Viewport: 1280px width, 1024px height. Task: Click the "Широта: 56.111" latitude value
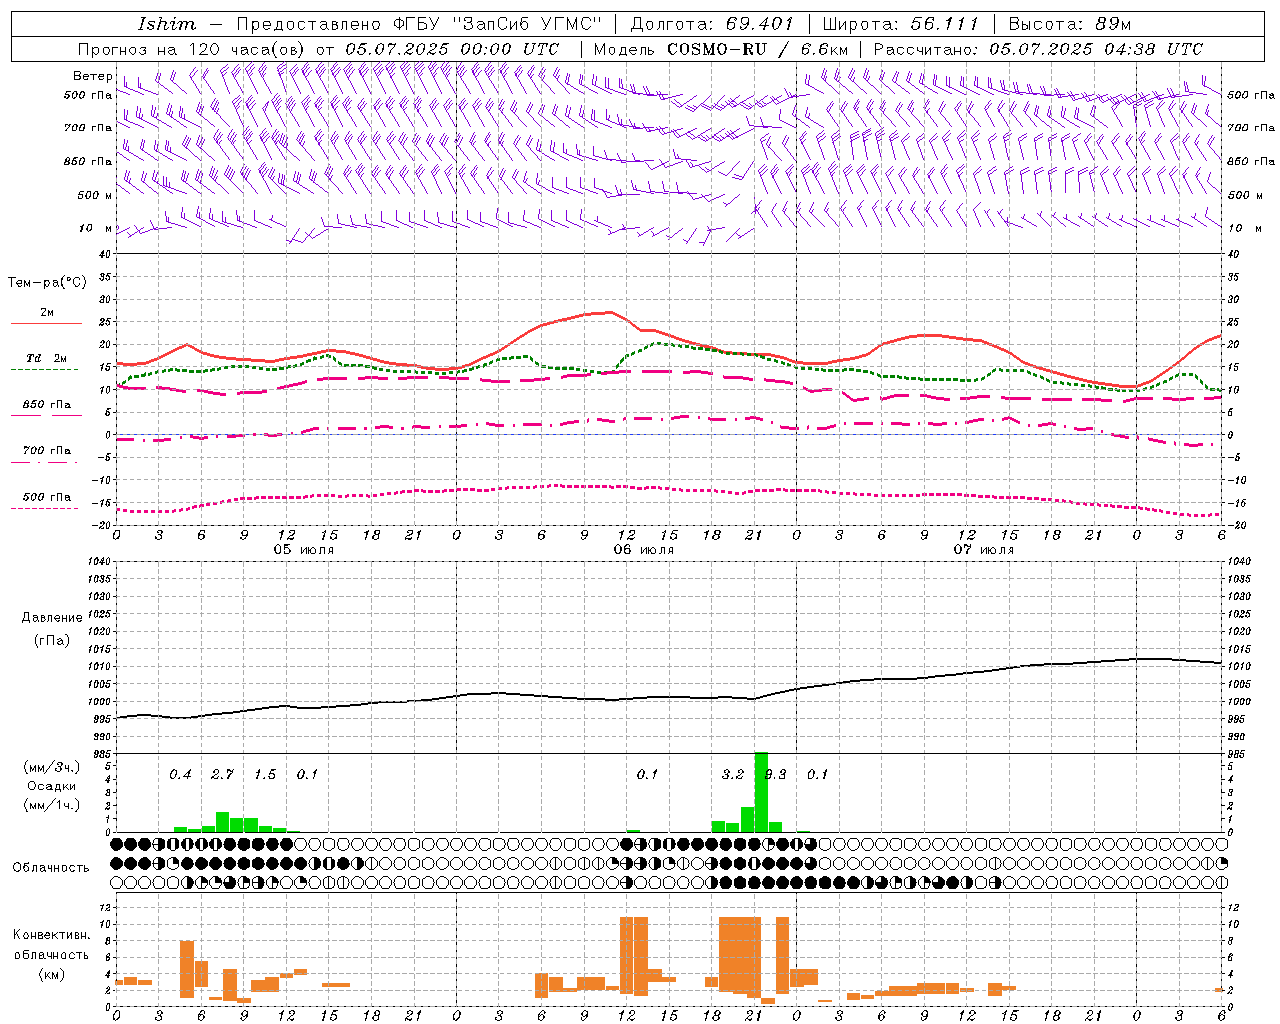click(900, 24)
